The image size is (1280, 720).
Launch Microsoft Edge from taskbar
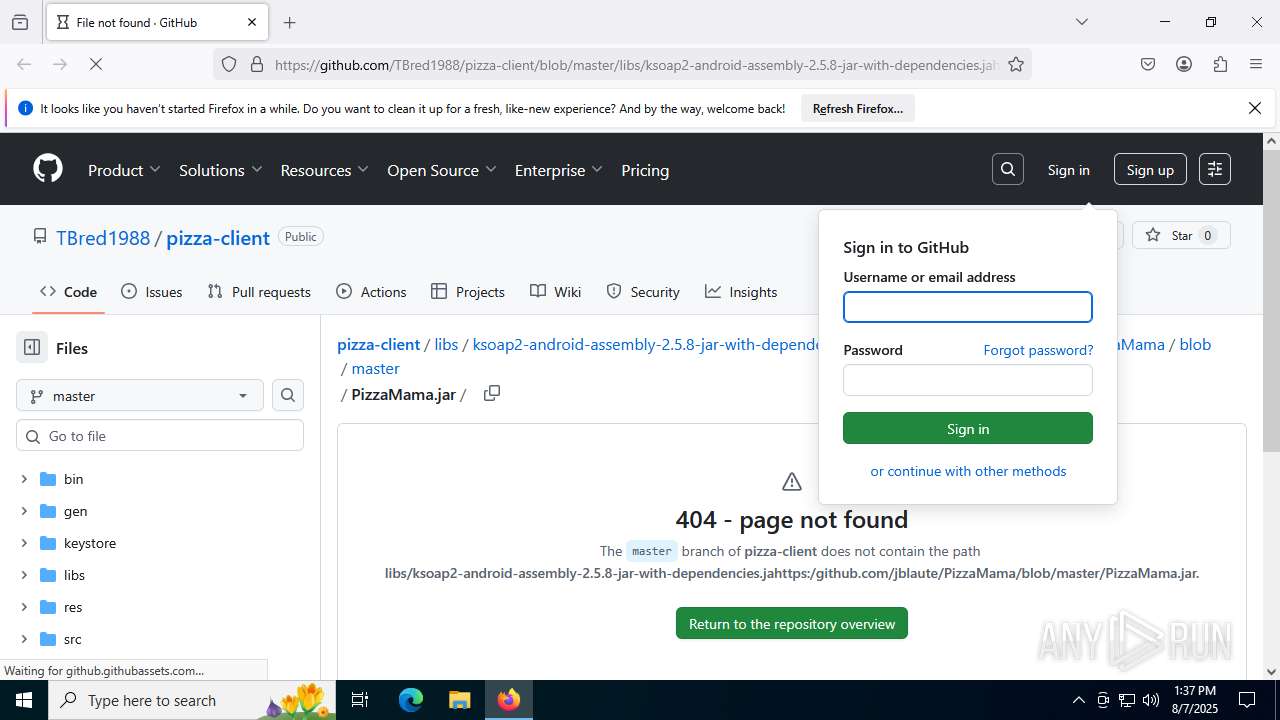[411, 700]
